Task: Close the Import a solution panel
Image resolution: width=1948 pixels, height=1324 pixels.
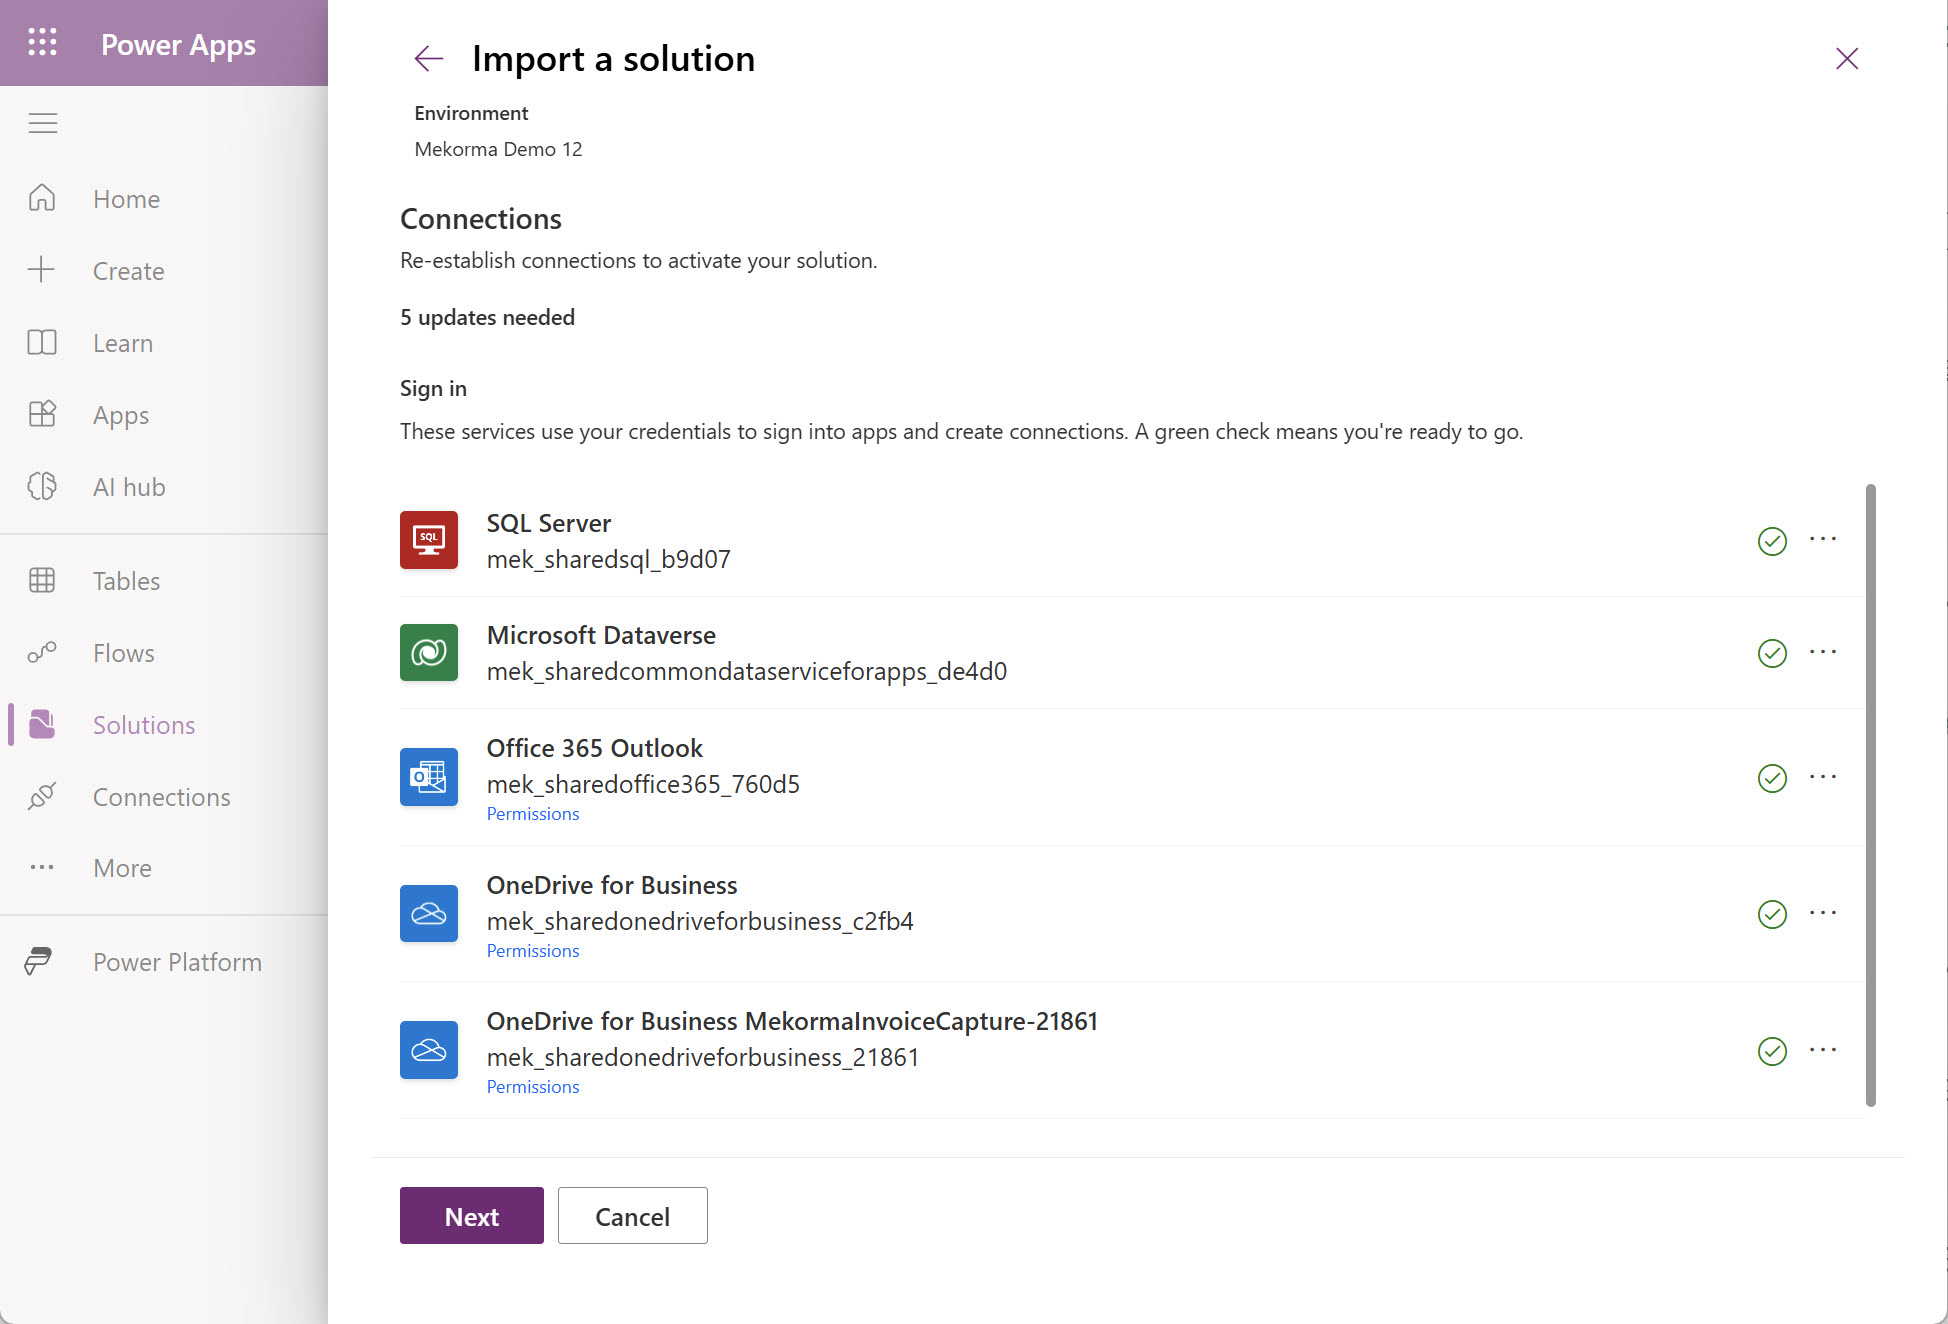Action: tap(1847, 59)
